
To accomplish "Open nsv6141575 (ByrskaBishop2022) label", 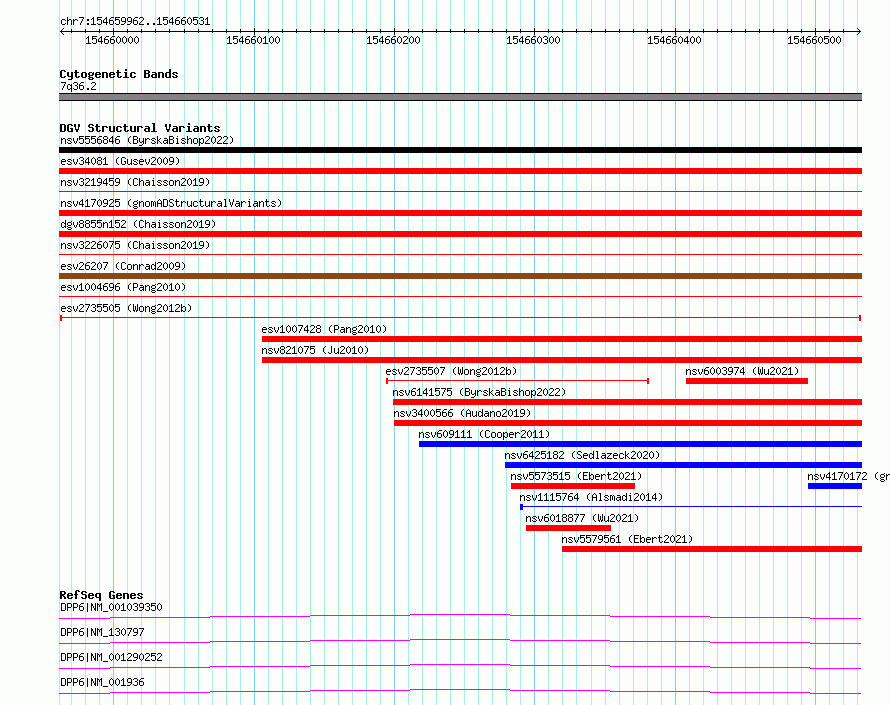I will (x=479, y=392).
